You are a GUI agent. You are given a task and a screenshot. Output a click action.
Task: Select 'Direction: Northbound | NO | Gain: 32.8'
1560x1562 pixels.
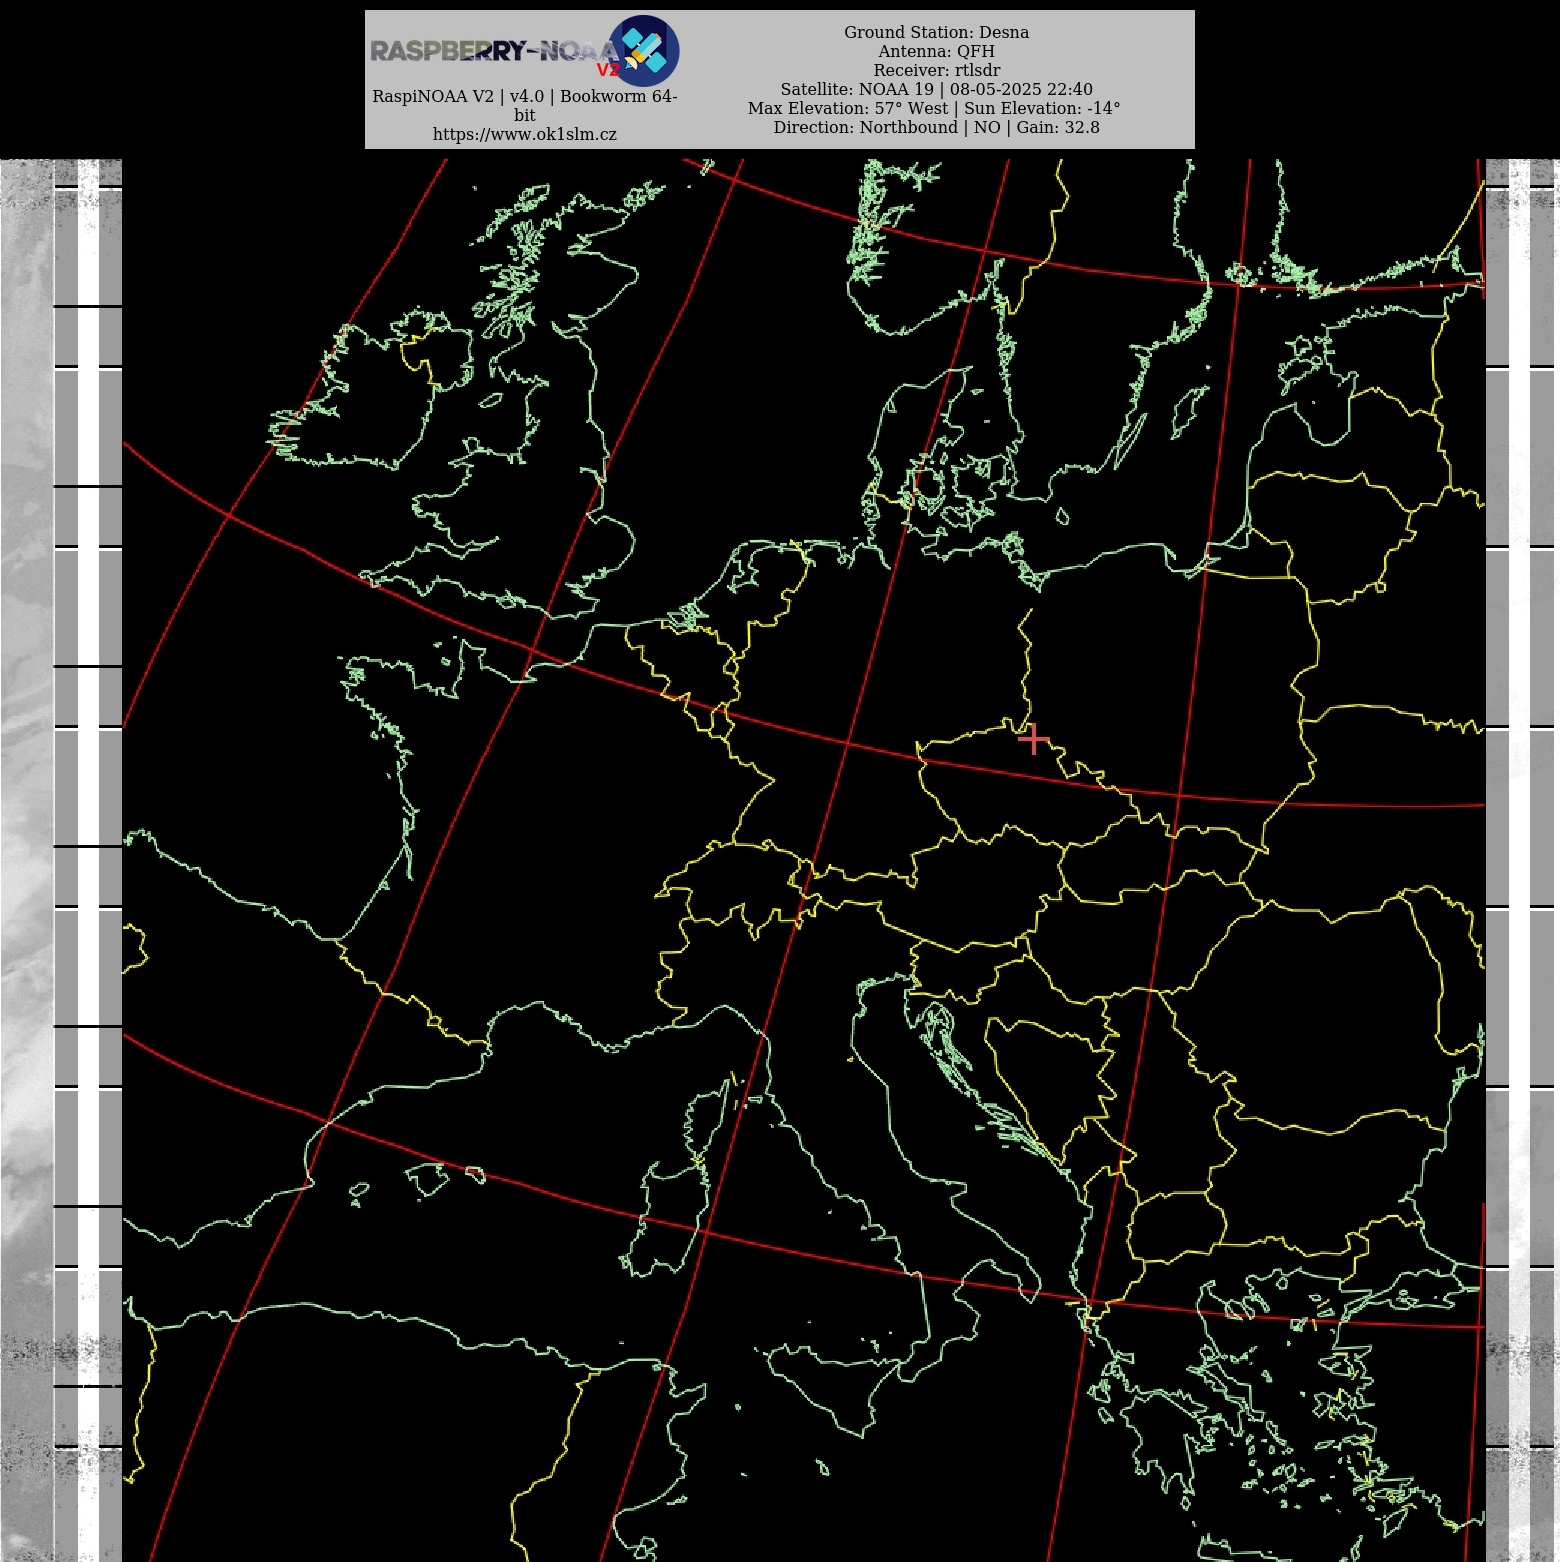coord(936,127)
